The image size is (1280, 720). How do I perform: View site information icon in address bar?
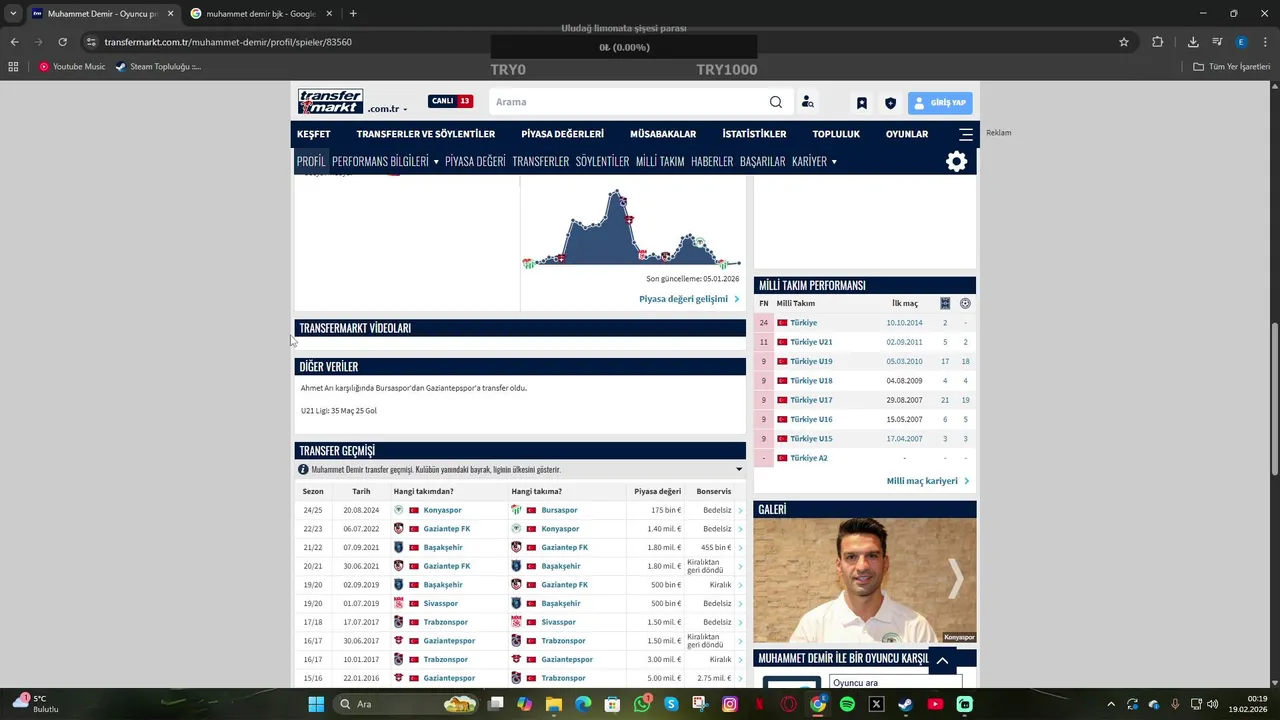91,42
